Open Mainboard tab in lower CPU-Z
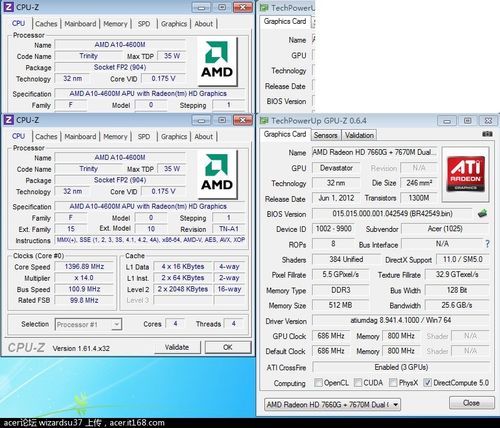Image resolution: width=500 pixels, height=428 pixels. (80, 137)
